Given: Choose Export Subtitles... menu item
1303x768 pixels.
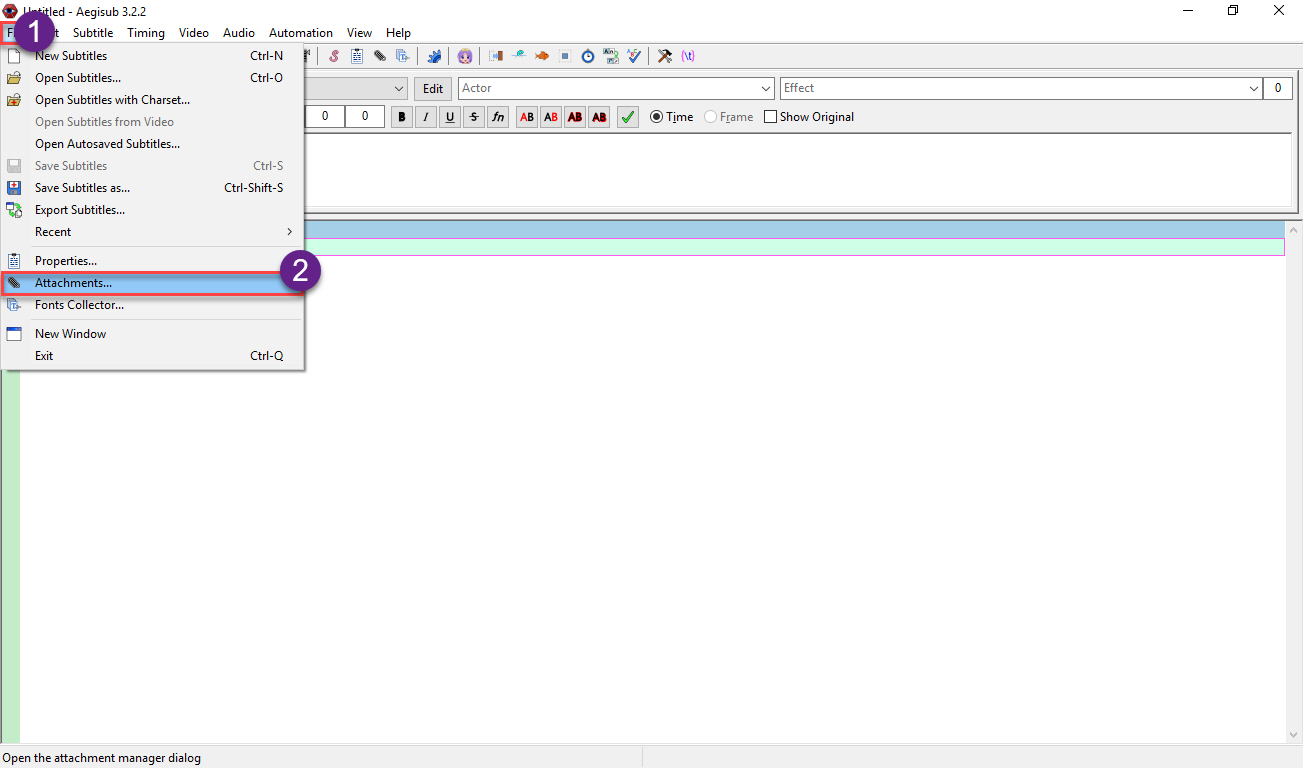Looking at the screenshot, I should pos(153,210).
